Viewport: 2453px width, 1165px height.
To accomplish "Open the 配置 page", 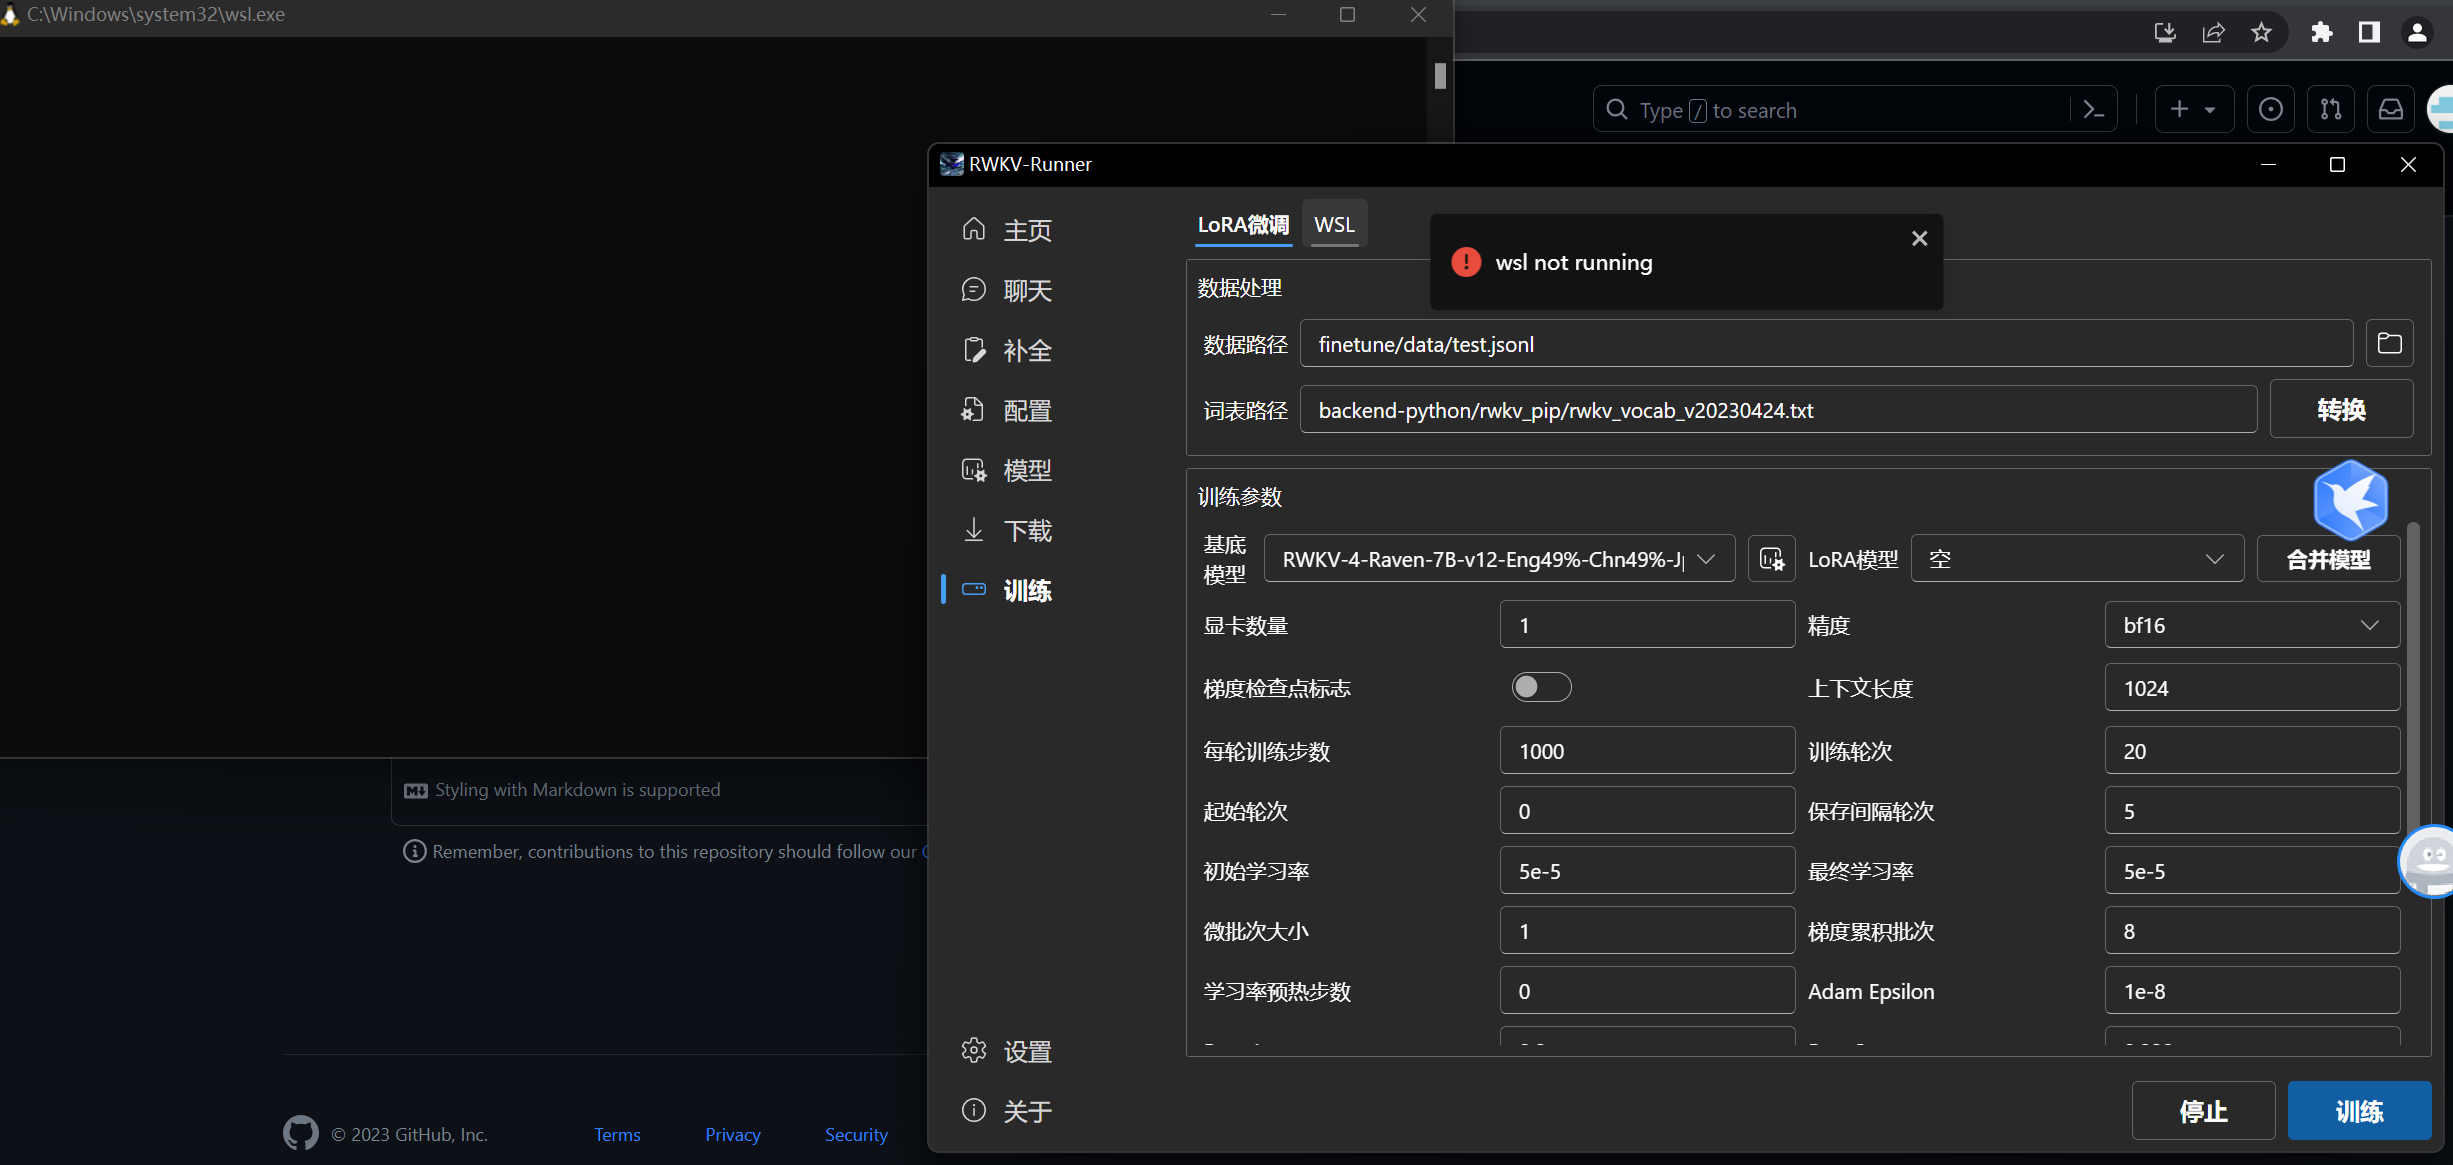I will coord(1027,410).
